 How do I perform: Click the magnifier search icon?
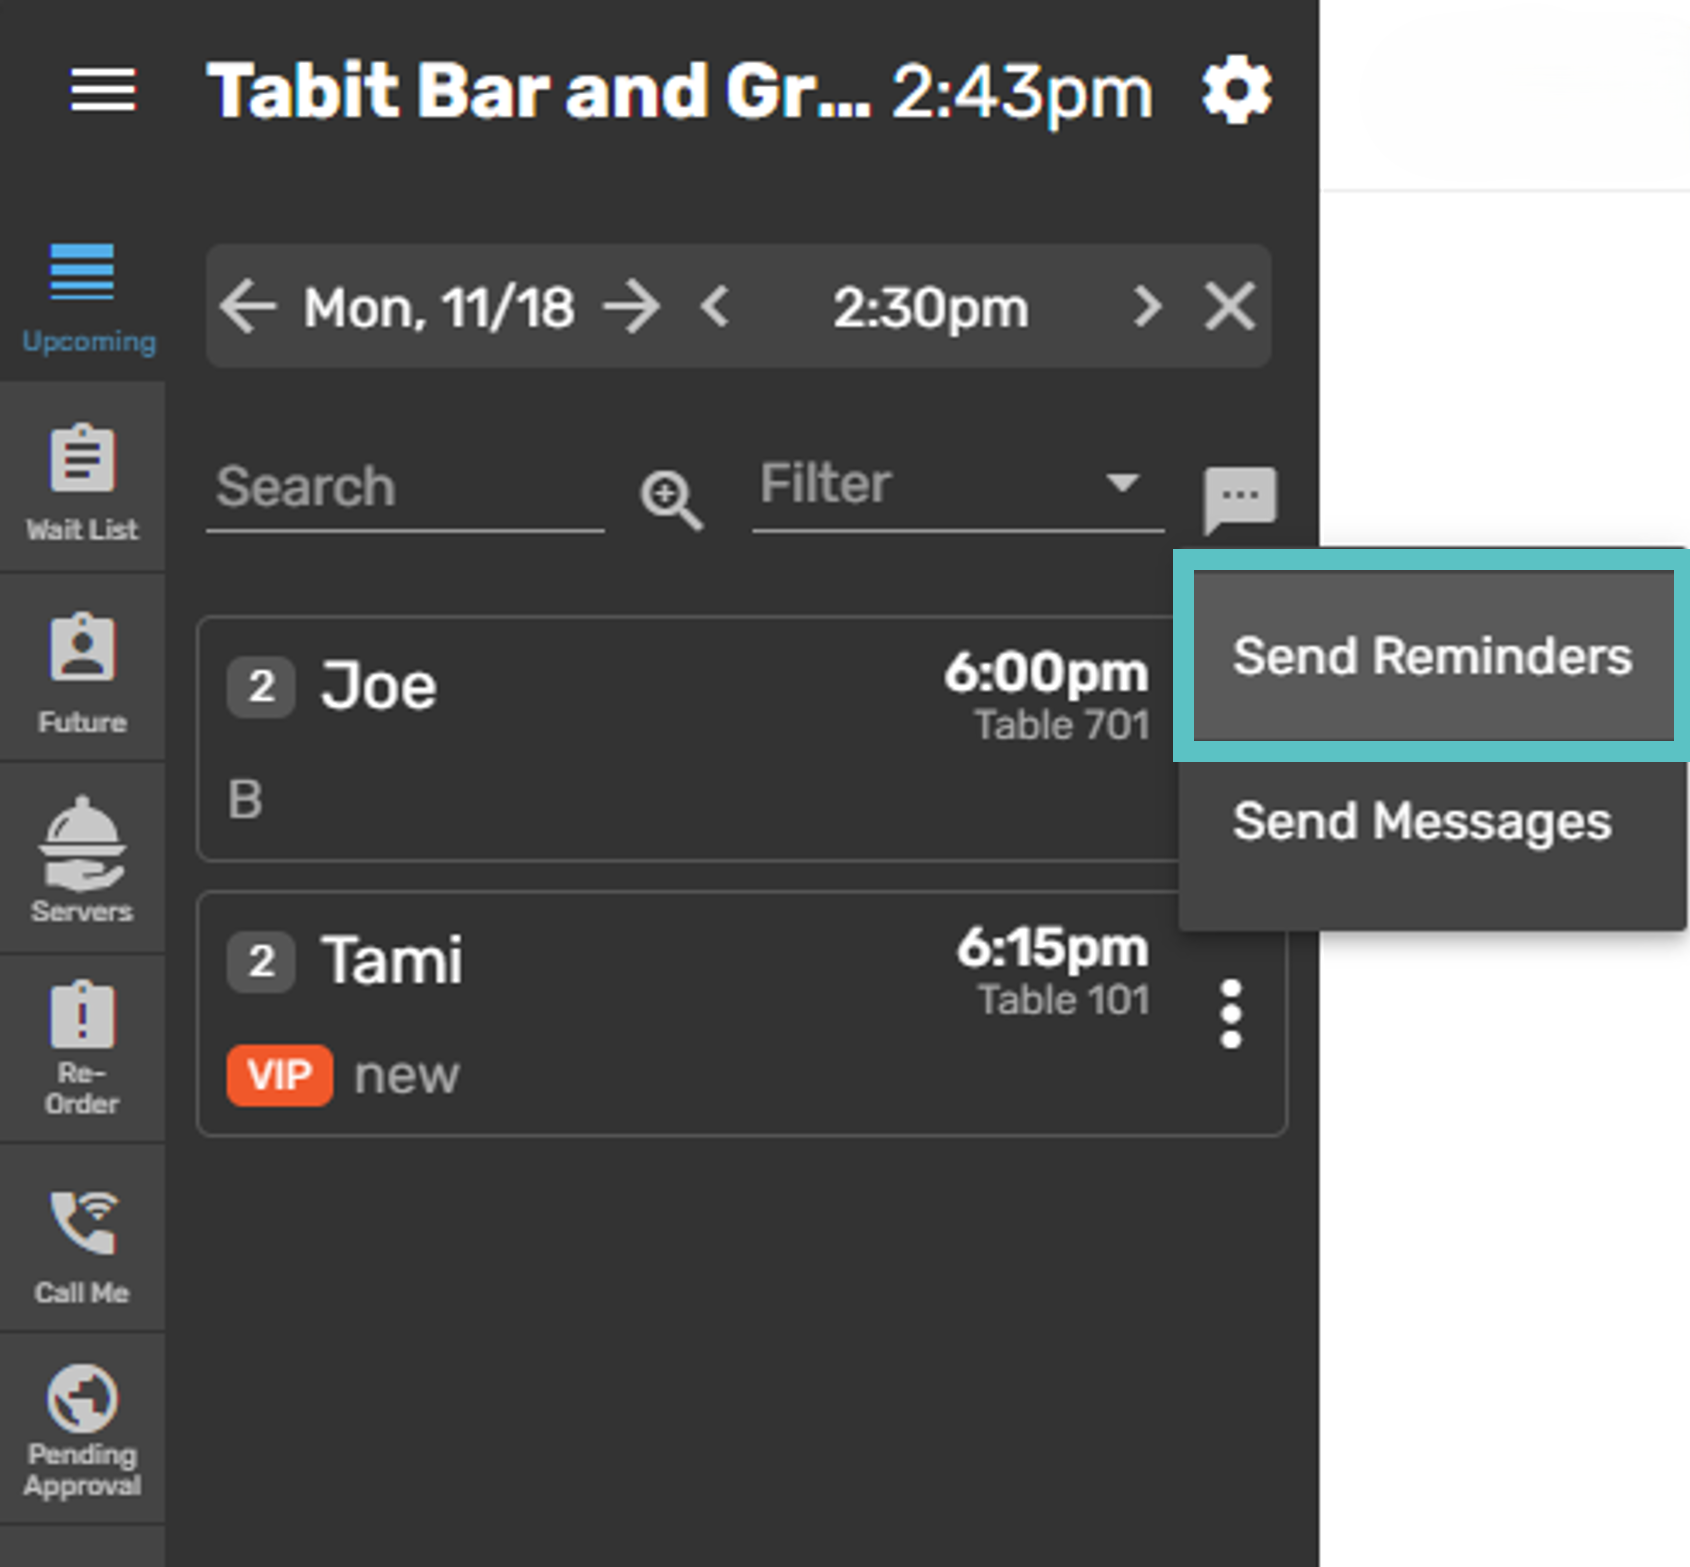(671, 498)
